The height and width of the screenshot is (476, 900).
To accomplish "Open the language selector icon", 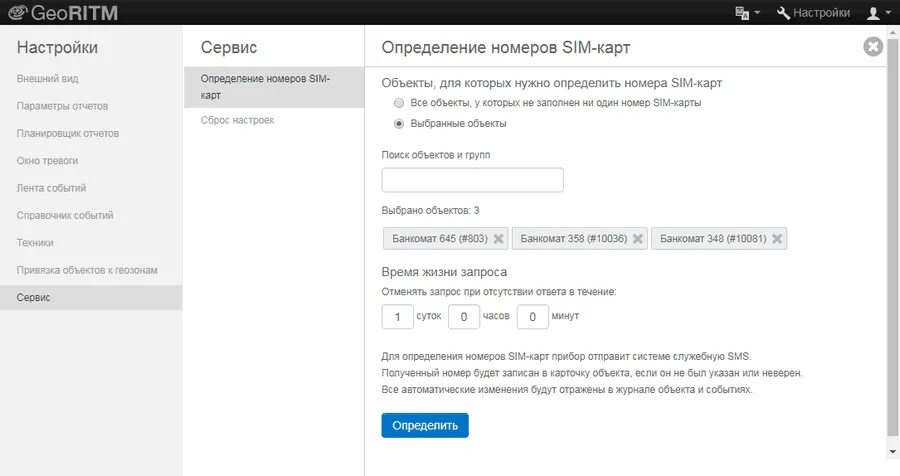I will (x=742, y=13).
